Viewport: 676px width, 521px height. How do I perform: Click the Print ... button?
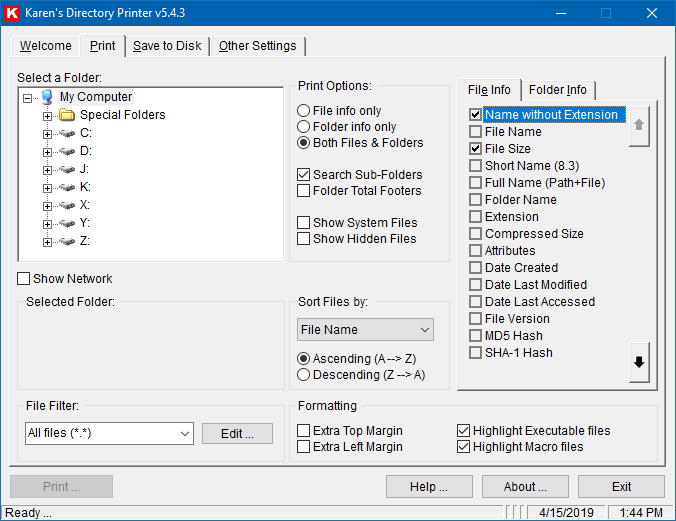point(61,487)
